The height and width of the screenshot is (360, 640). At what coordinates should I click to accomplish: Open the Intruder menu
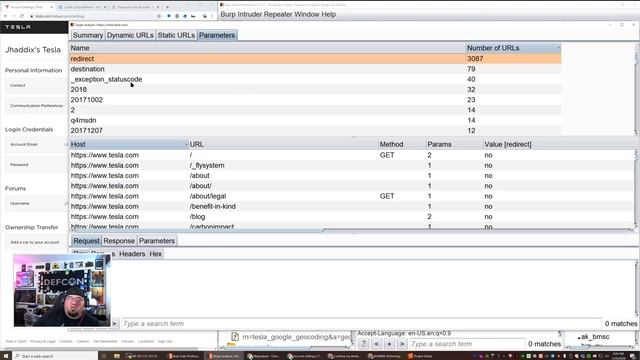pos(250,14)
